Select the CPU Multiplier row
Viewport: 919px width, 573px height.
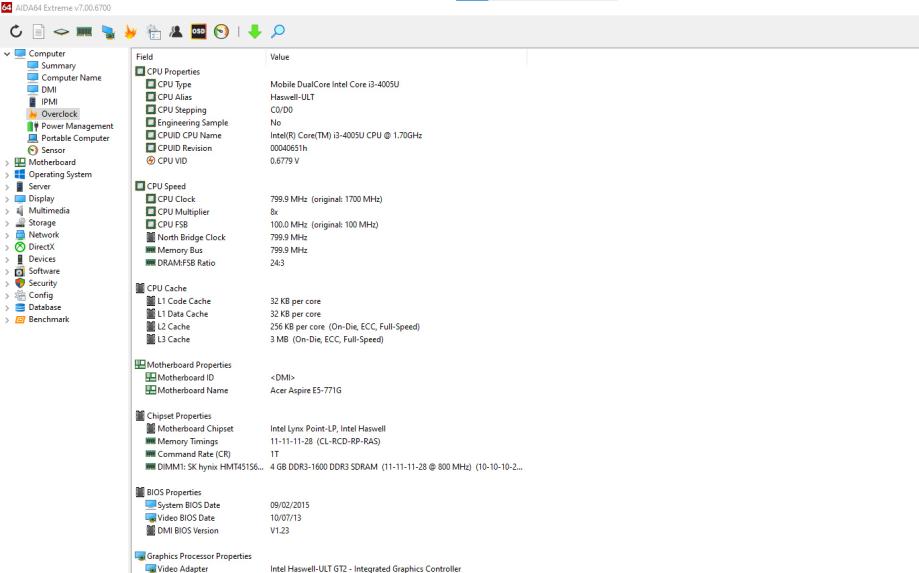[331, 212]
